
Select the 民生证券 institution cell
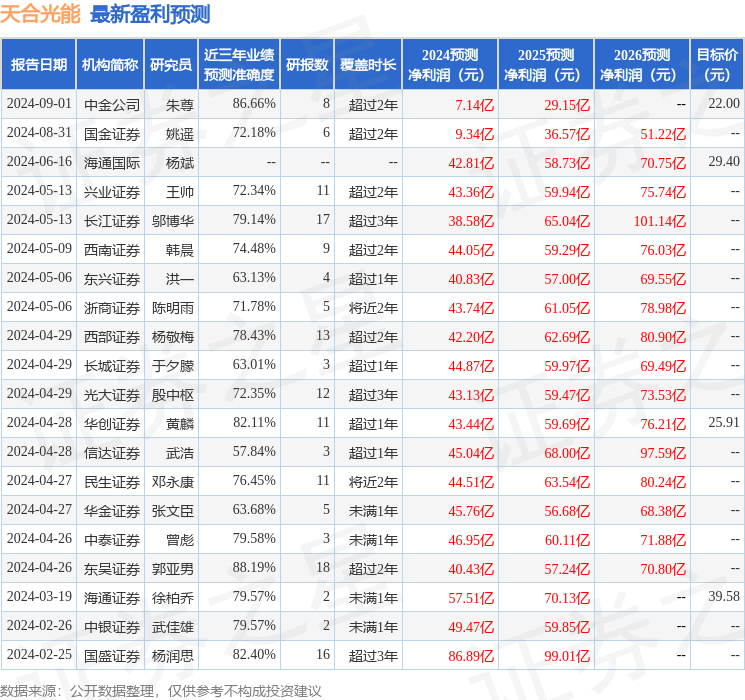[x=112, y=481]
